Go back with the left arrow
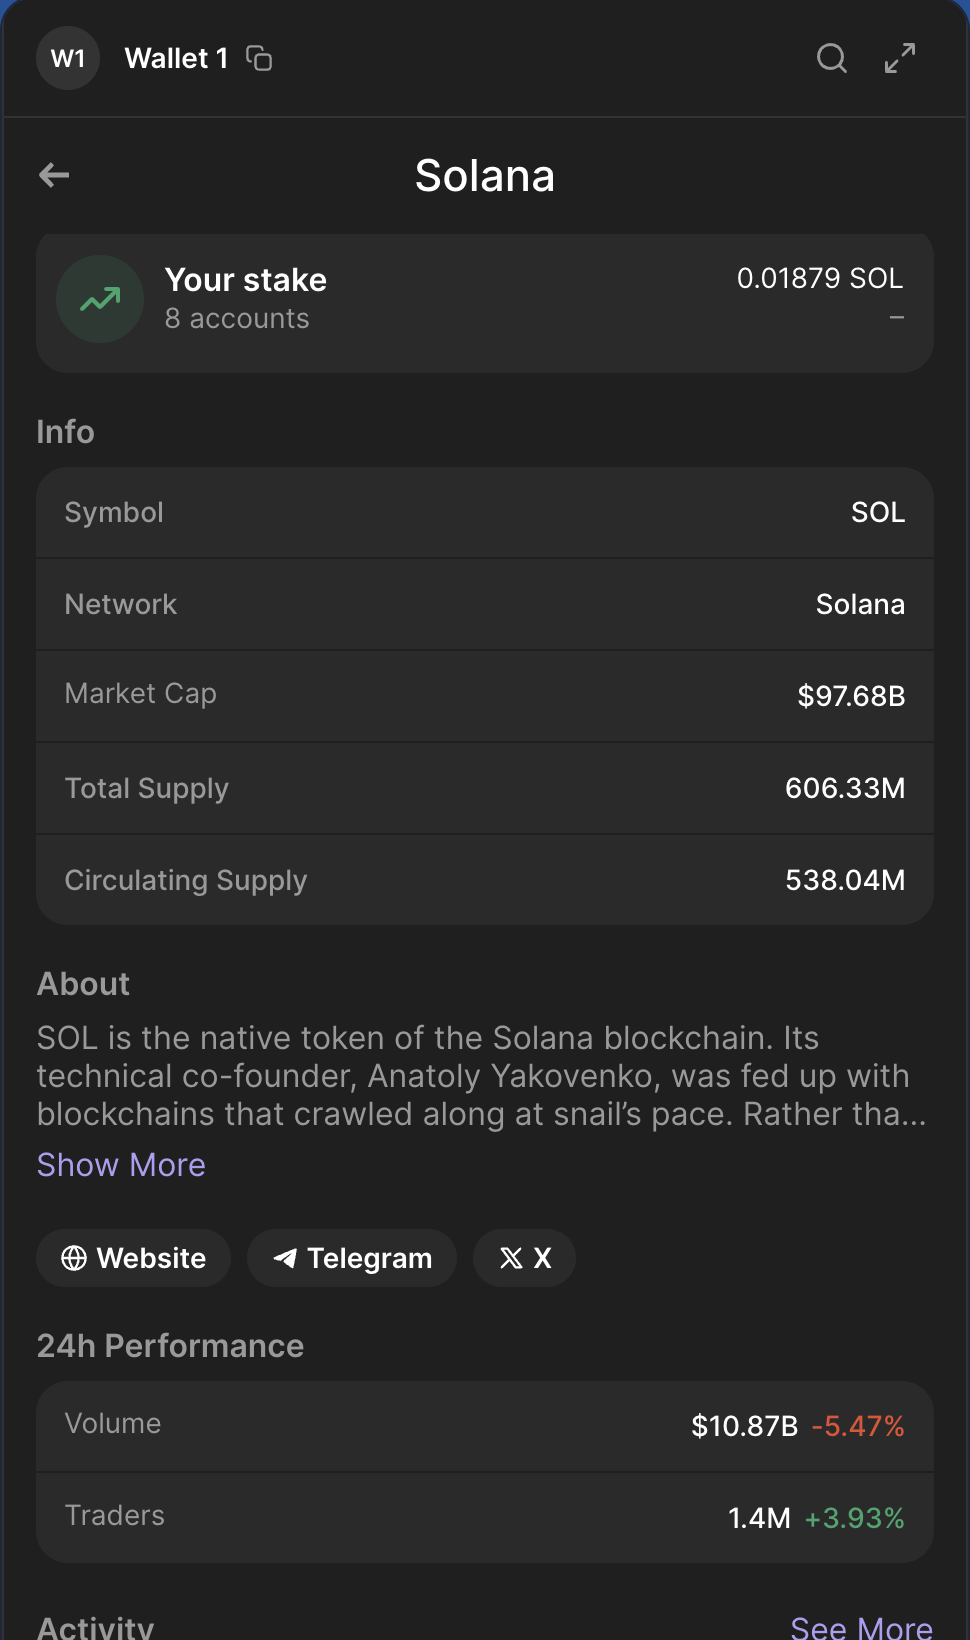The image size is (970, 1640). point(54,176)
